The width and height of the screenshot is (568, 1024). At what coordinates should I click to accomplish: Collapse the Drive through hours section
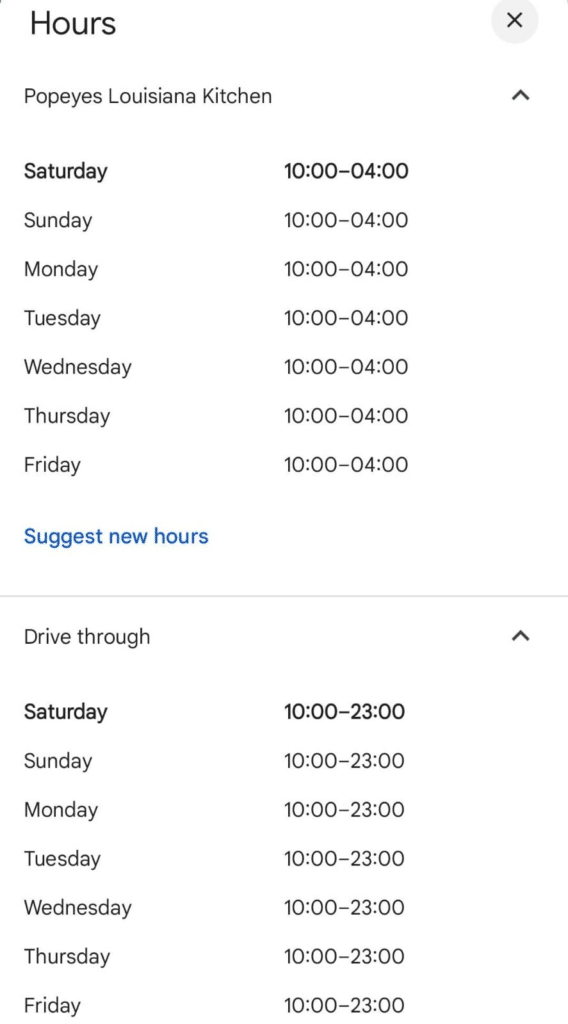pyautogui.click(x=520, y=636)
